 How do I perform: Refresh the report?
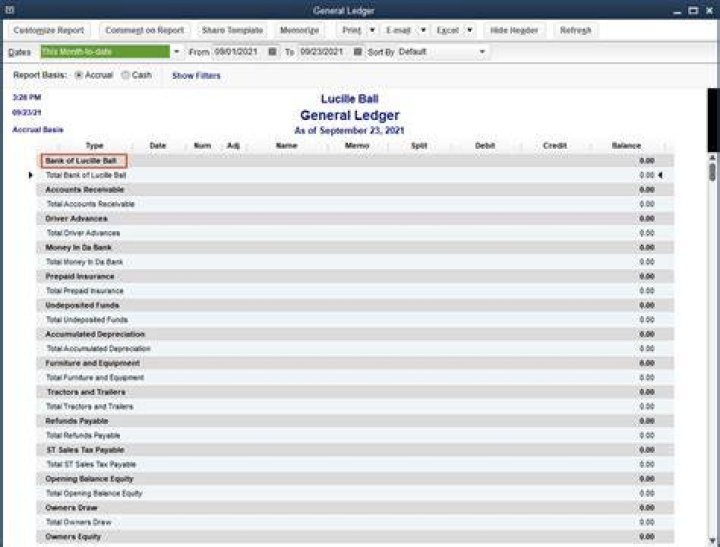(575, 30)
